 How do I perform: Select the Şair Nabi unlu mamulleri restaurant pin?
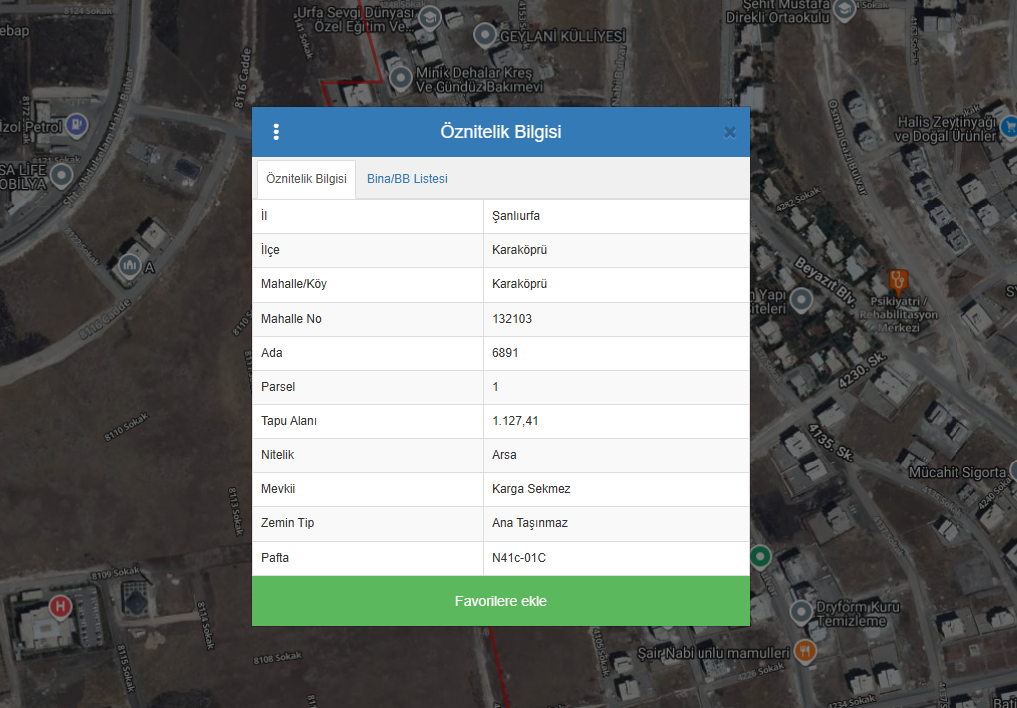point(806,652)
